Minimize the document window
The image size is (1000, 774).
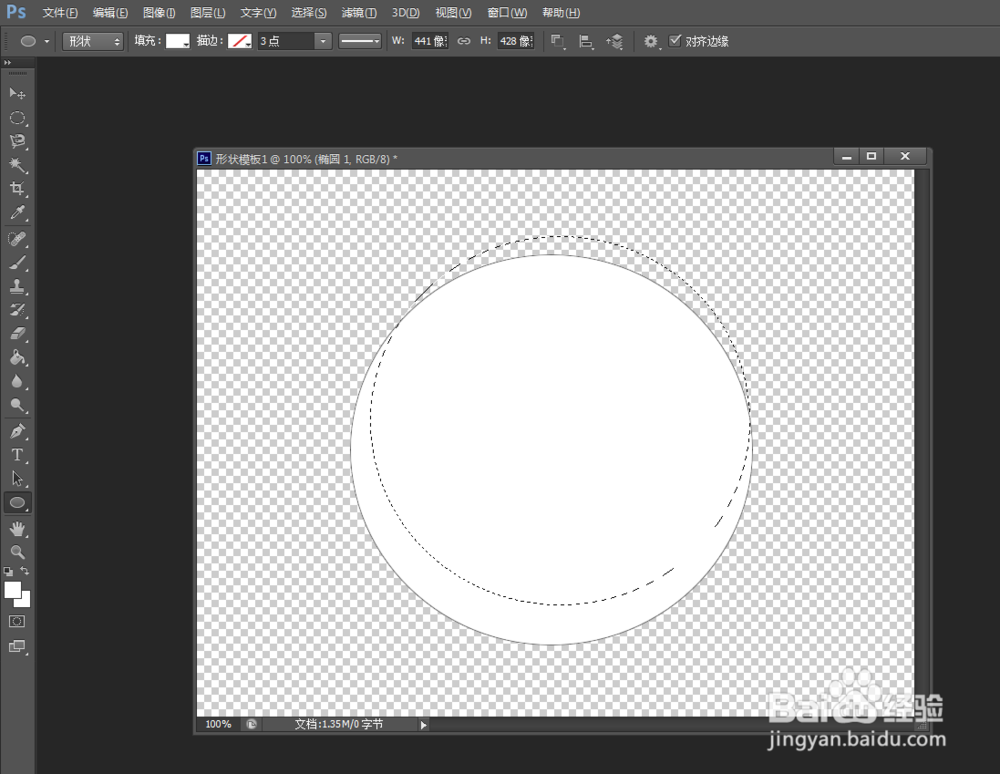coord(847,156)
